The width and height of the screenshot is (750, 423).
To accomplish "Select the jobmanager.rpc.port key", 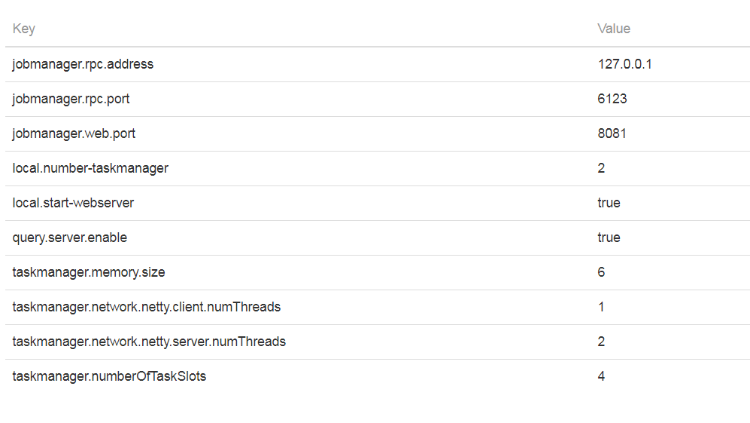I will tap(70, 99).
